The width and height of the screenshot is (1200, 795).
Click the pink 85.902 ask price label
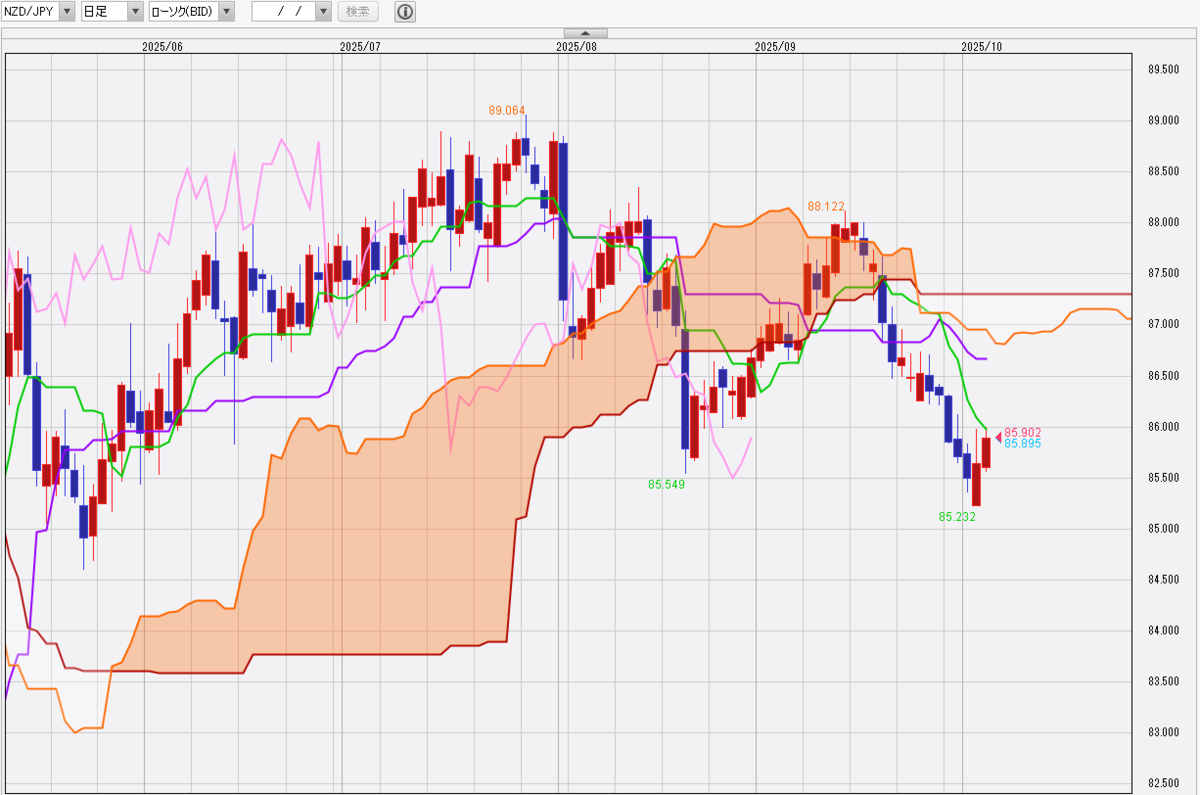[x=1023, y=432]
